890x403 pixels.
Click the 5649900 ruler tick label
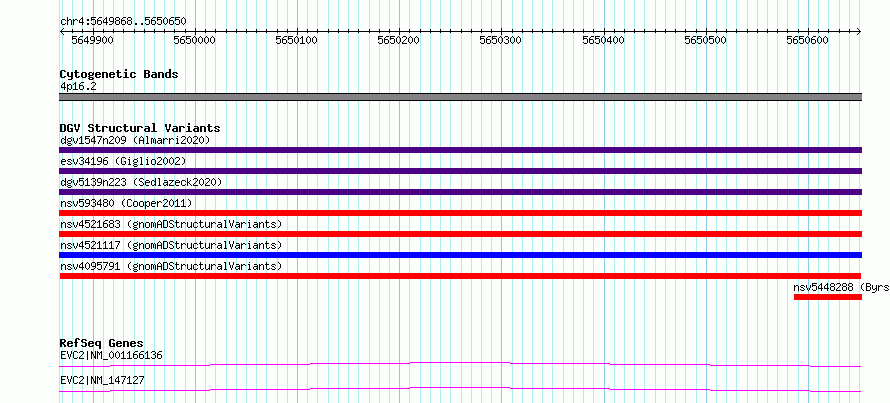(x=92, y=40)
